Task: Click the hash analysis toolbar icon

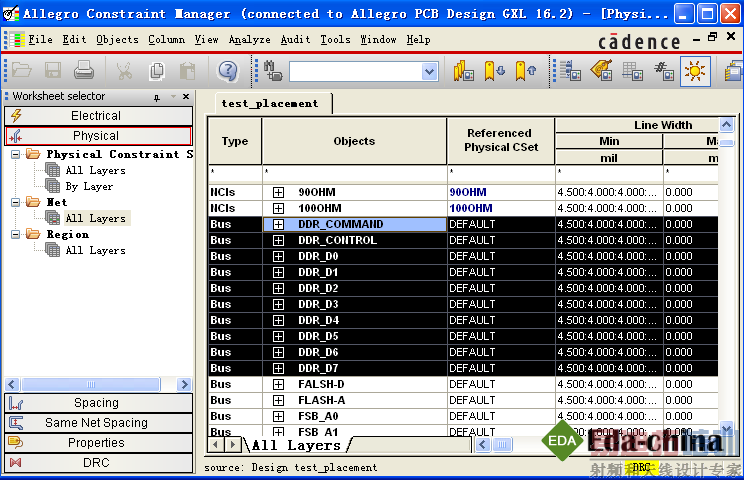Action: coord(664,71)
